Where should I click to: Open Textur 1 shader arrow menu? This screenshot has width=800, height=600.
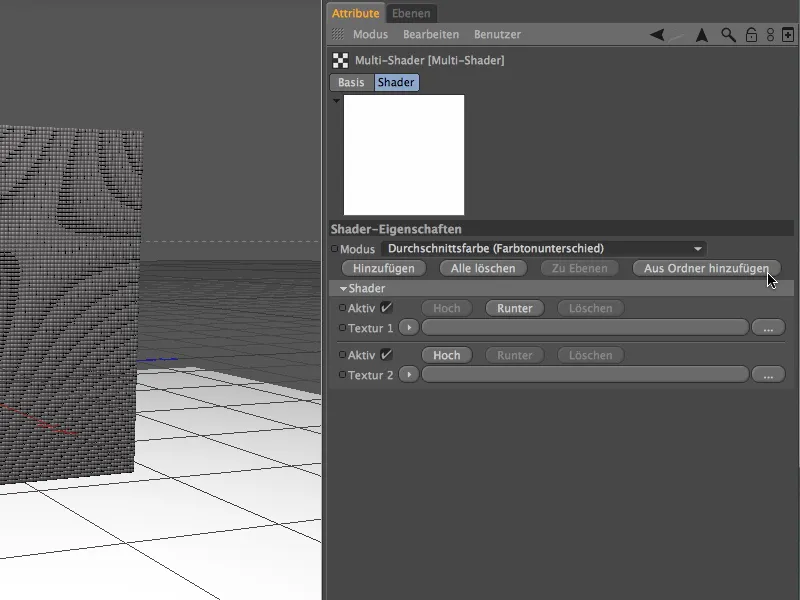tap(409, 328)
